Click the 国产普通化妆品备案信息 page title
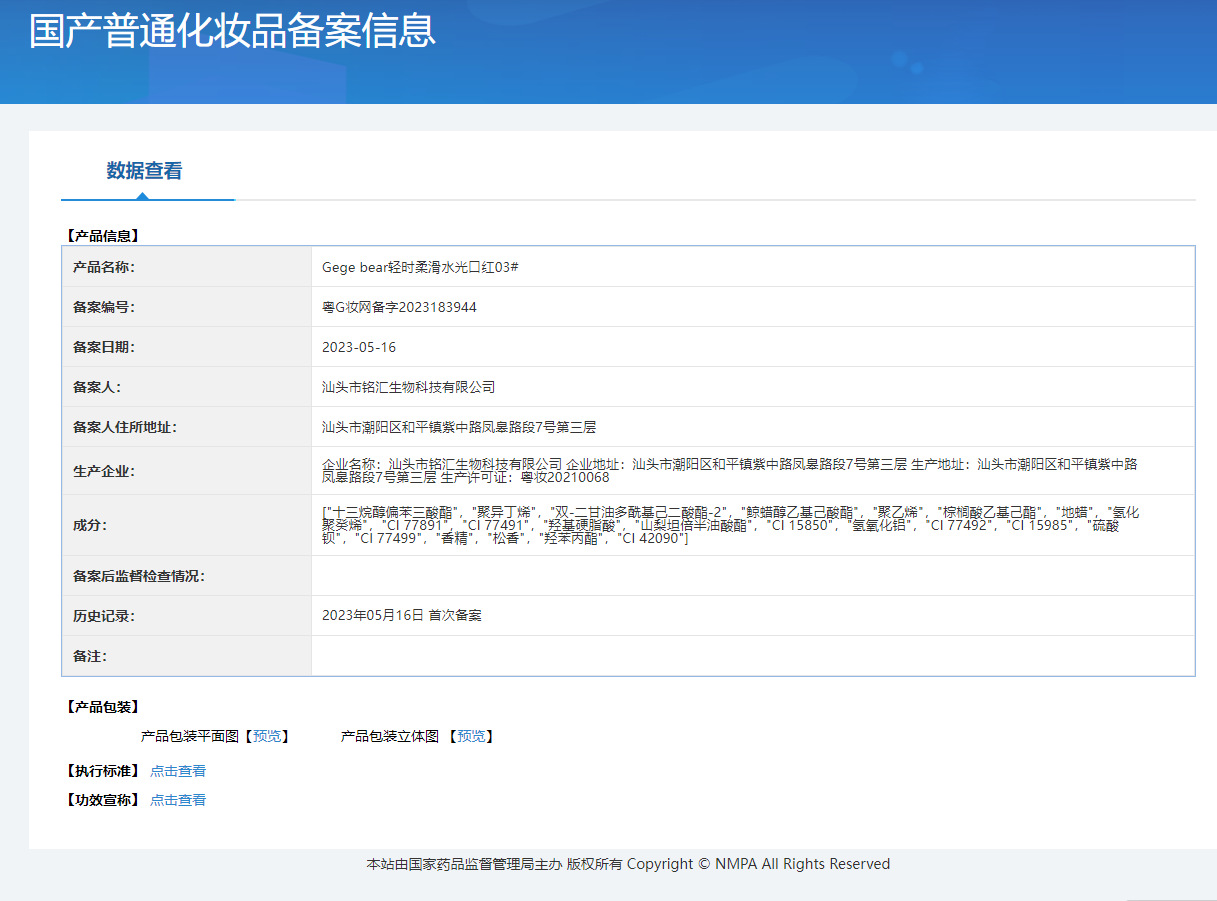 point(232,32)
